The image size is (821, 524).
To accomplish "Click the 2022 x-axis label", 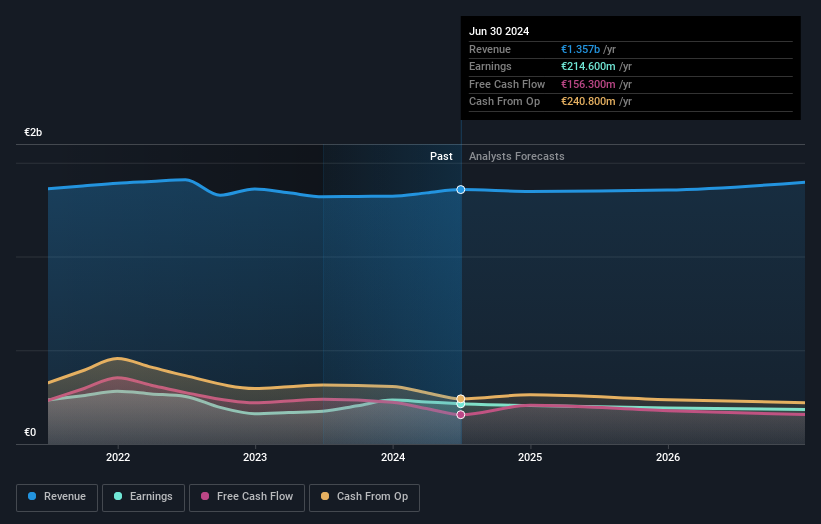I will click(x=118, y=457).
